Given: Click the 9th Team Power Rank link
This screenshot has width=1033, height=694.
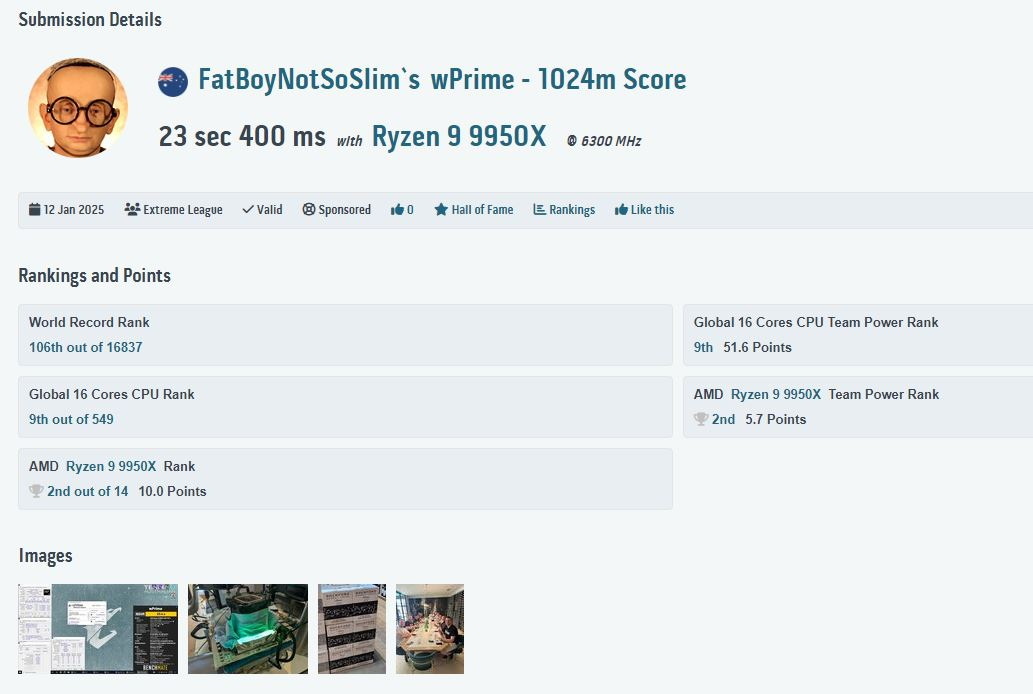Looking at the screenshot, I should point(703,347).
